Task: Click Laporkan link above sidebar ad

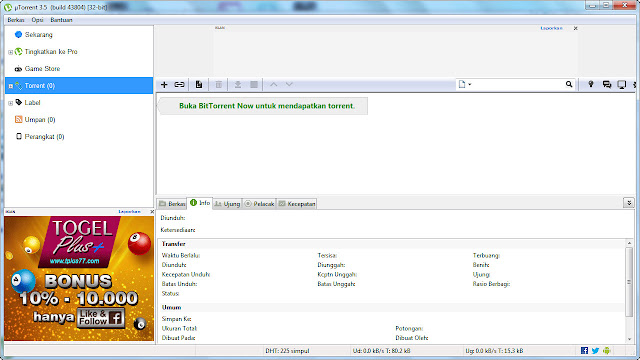Action: (x=129, y=211)
